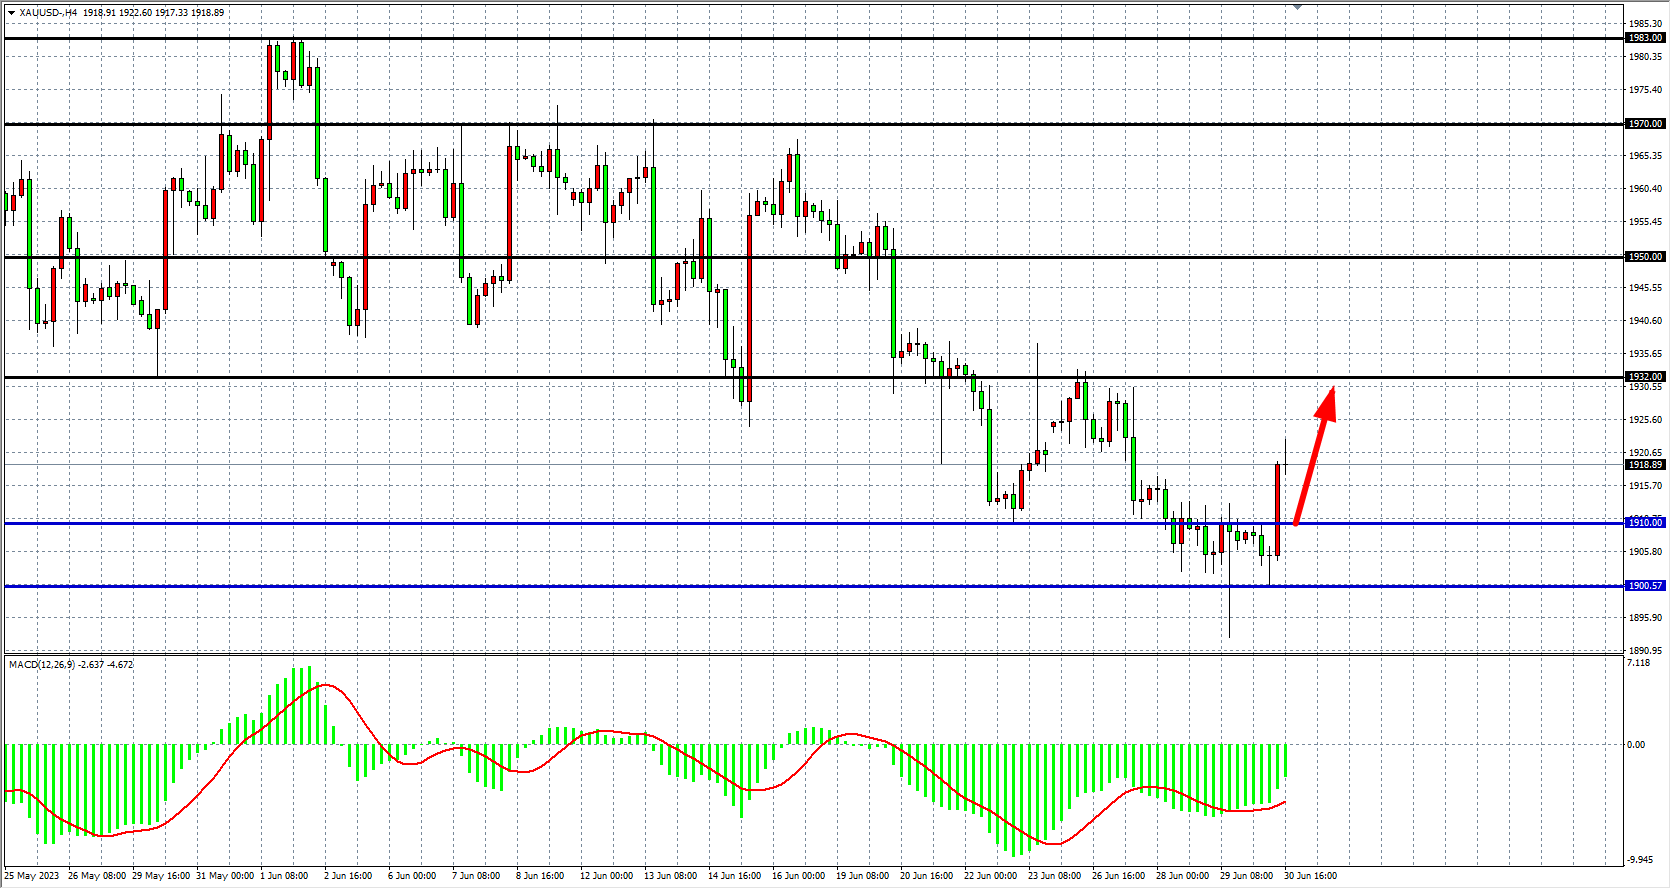Viewport: 1671px width, 889px height.
Task: Click the 1970.00 price level label
Action: pyautogui.click(x=1645, y=124)
